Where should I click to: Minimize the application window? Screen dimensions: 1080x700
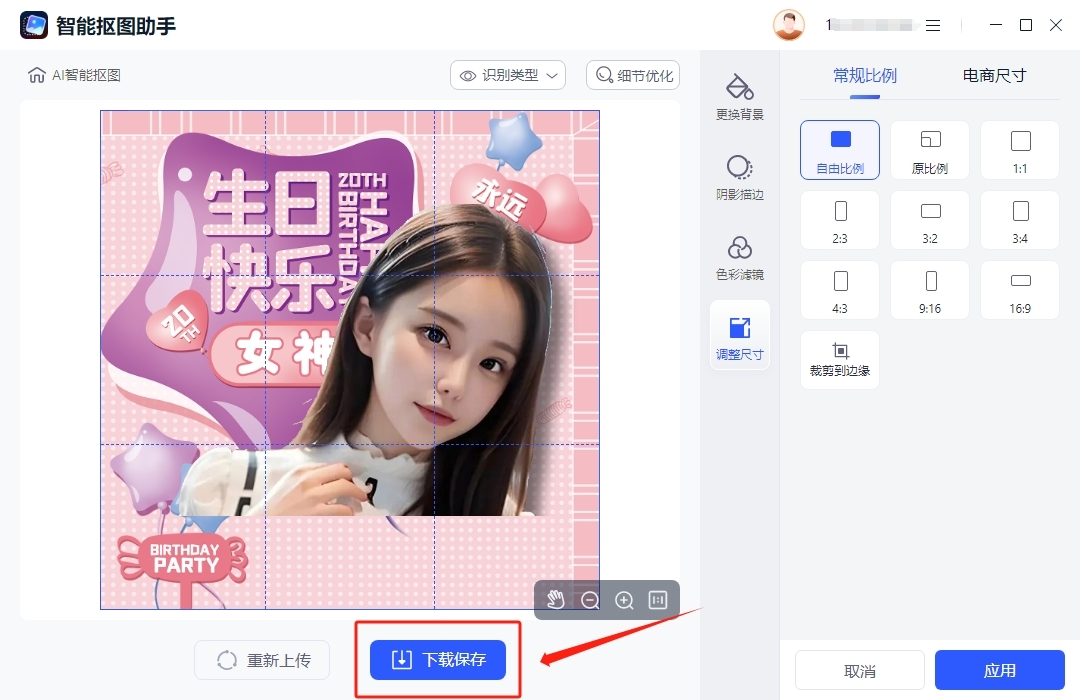pos(995,25)
